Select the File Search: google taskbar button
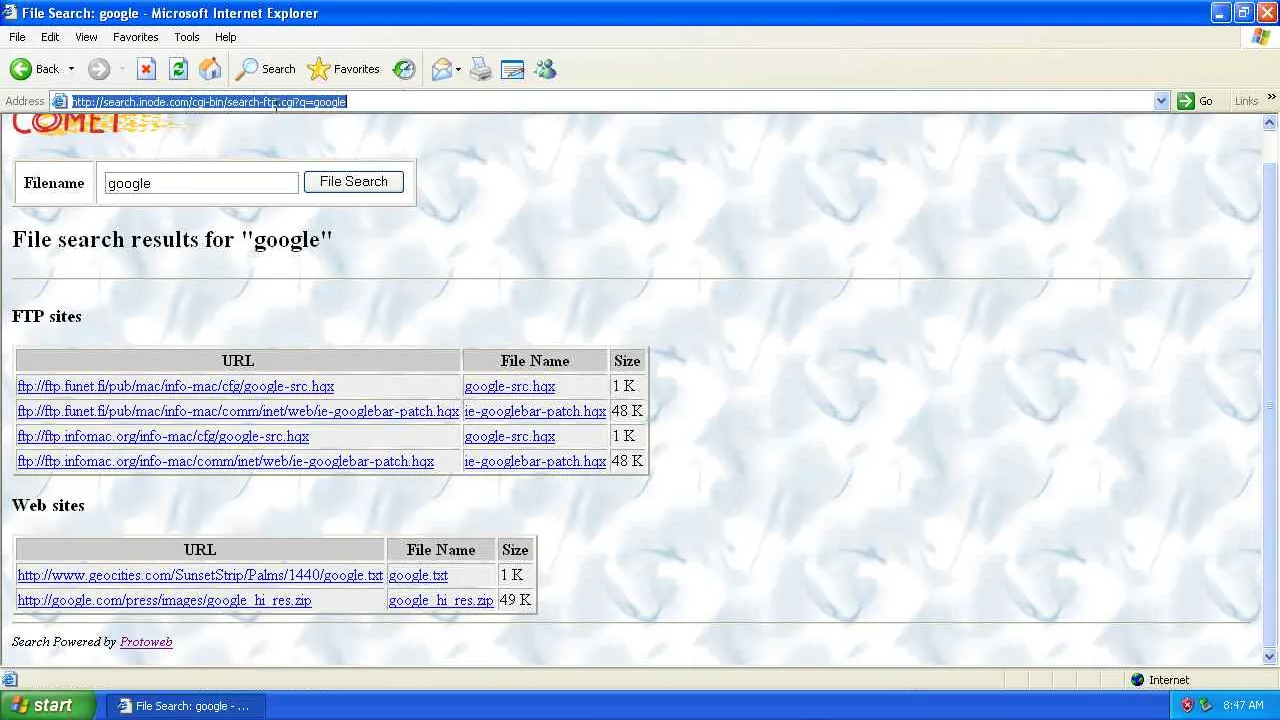Screen dimensions: 1280x720 [x=186, y=705]
